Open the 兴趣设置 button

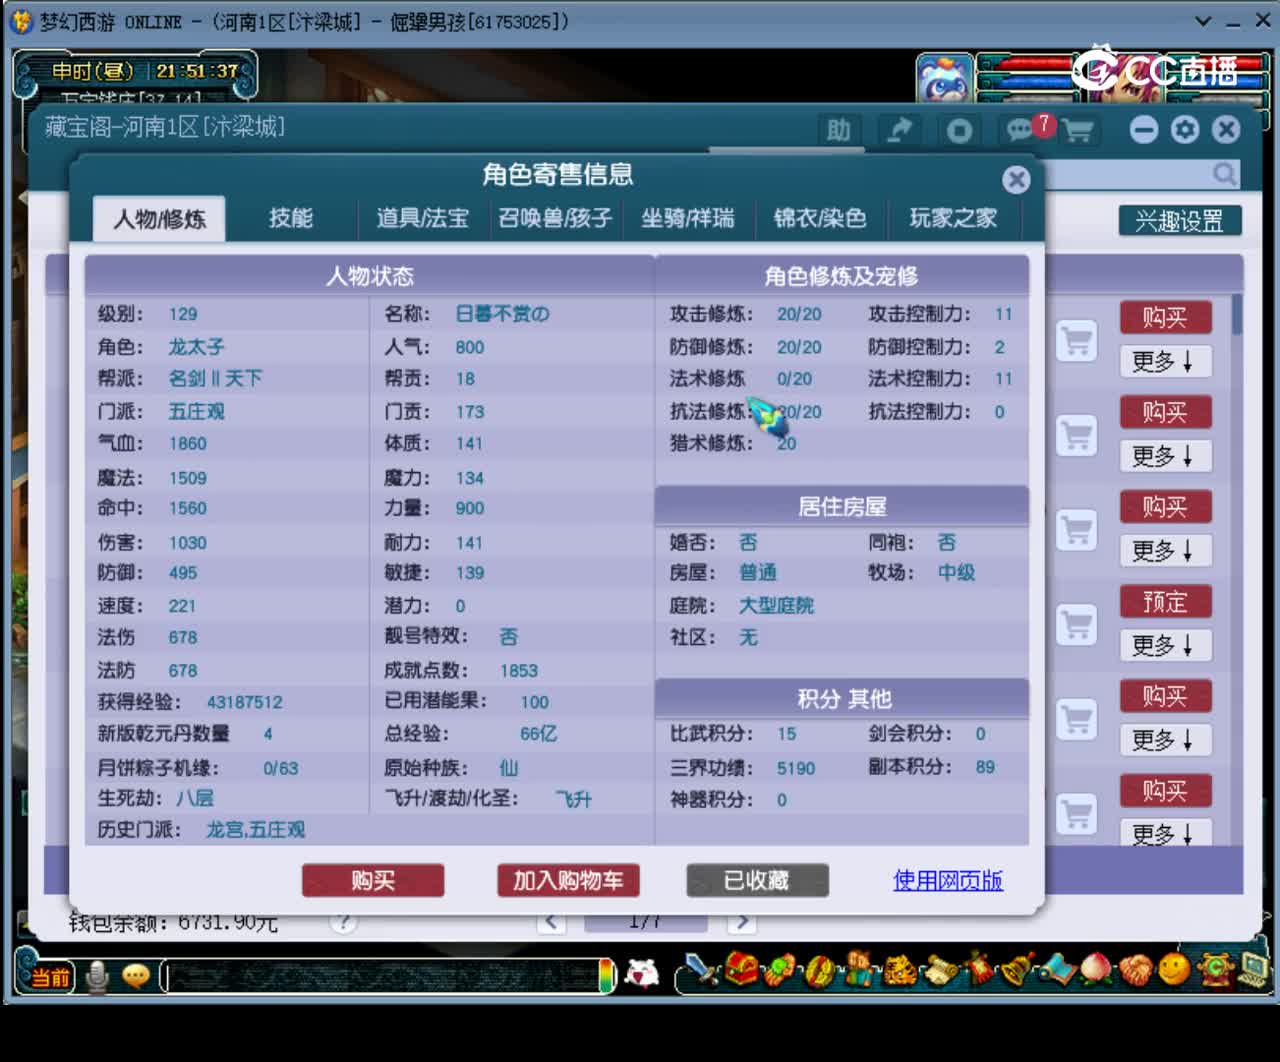click(1180, 221)
